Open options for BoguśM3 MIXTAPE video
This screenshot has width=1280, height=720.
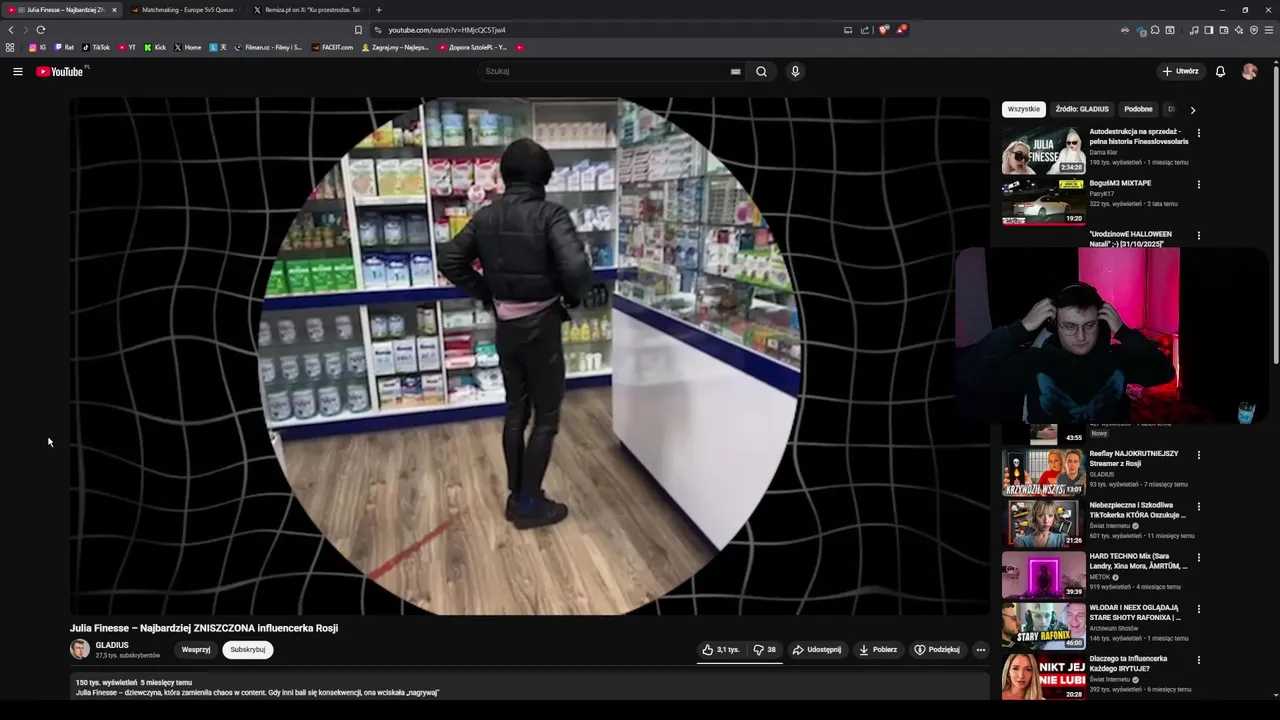point(1198,185)
